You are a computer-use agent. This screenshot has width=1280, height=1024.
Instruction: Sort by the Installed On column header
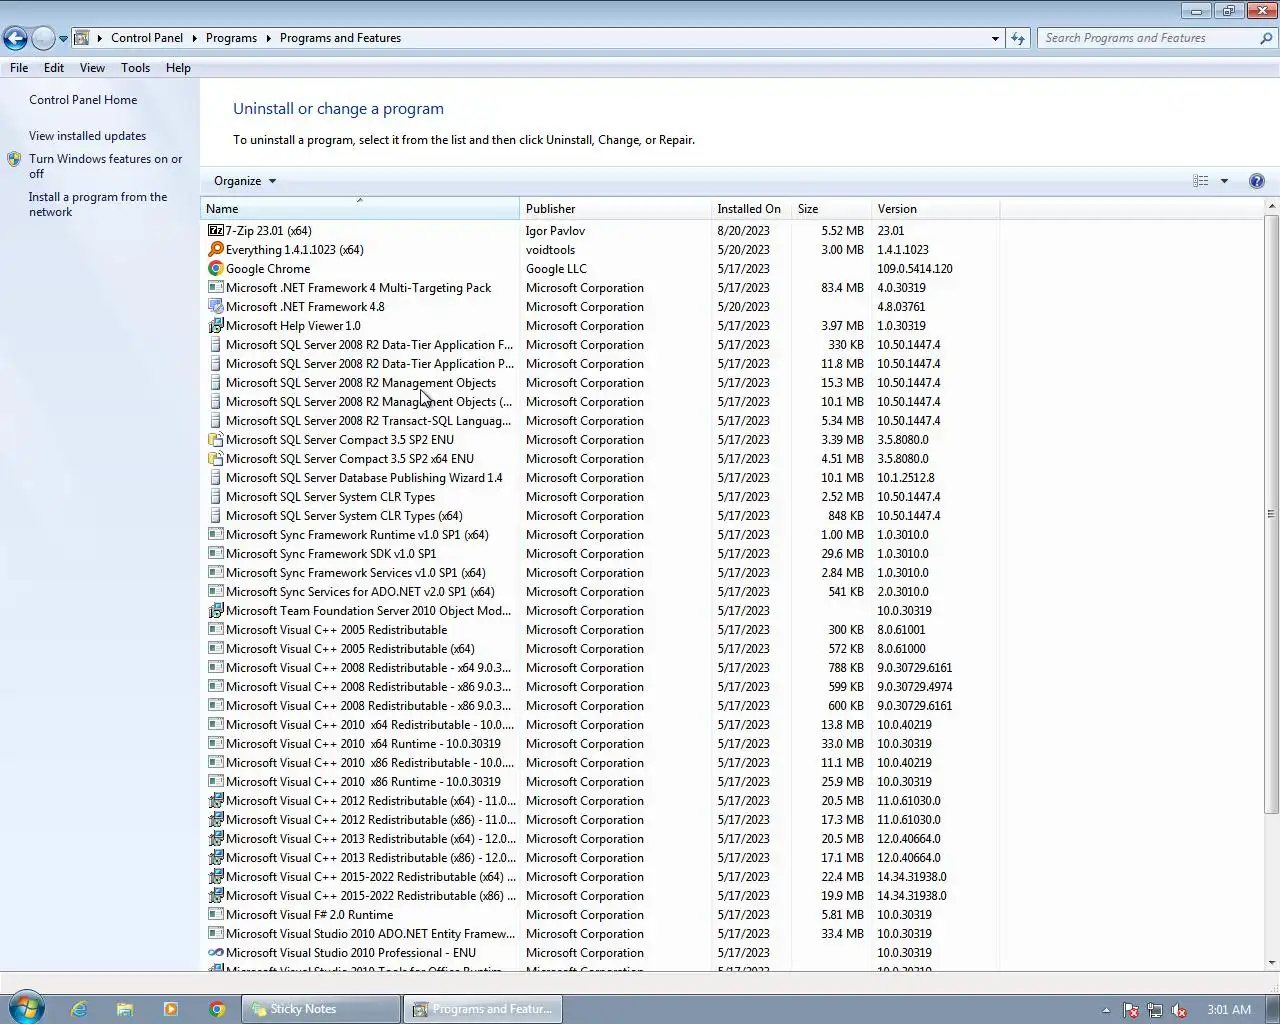(x=750, y=209)
